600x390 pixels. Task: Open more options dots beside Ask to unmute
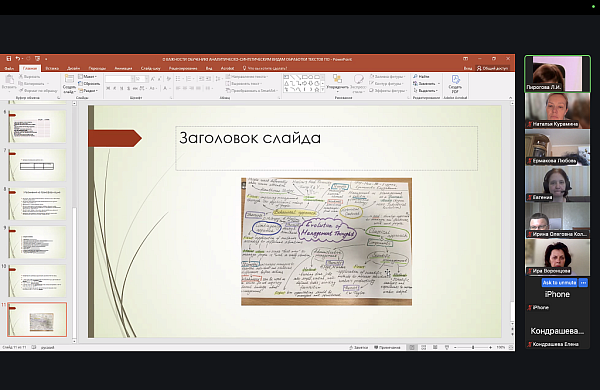[583, 283]
